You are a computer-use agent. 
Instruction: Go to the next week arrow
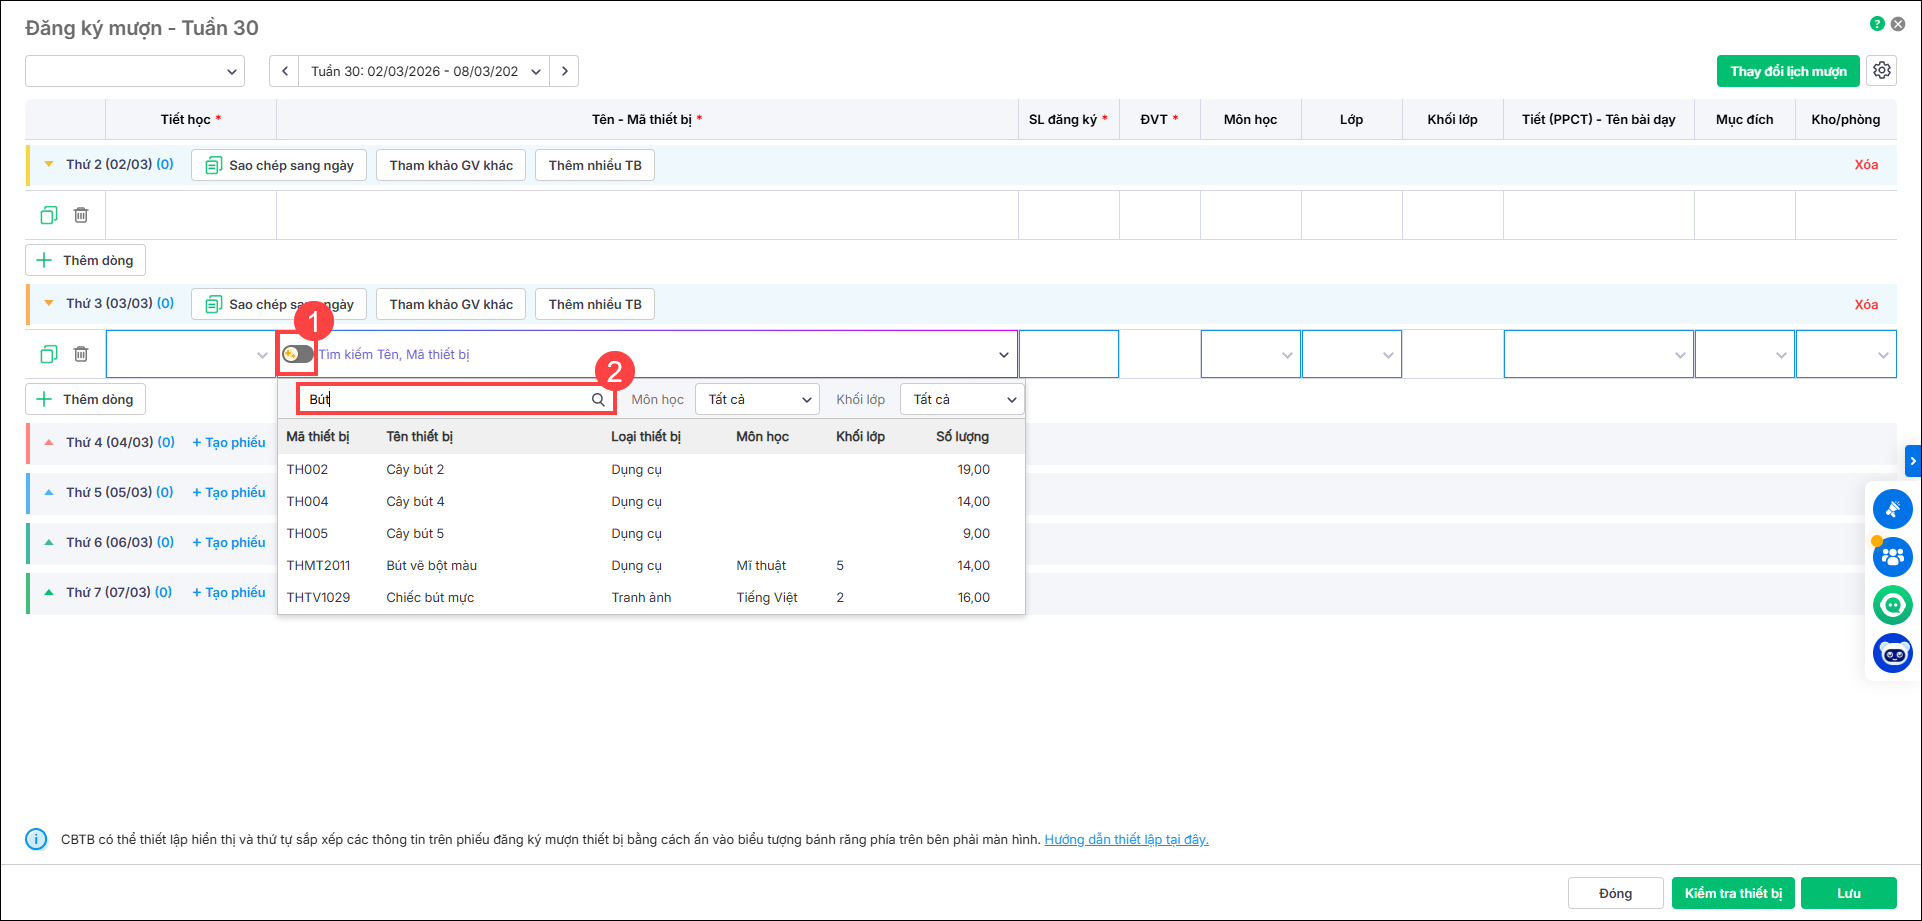[x=565, y=71]
